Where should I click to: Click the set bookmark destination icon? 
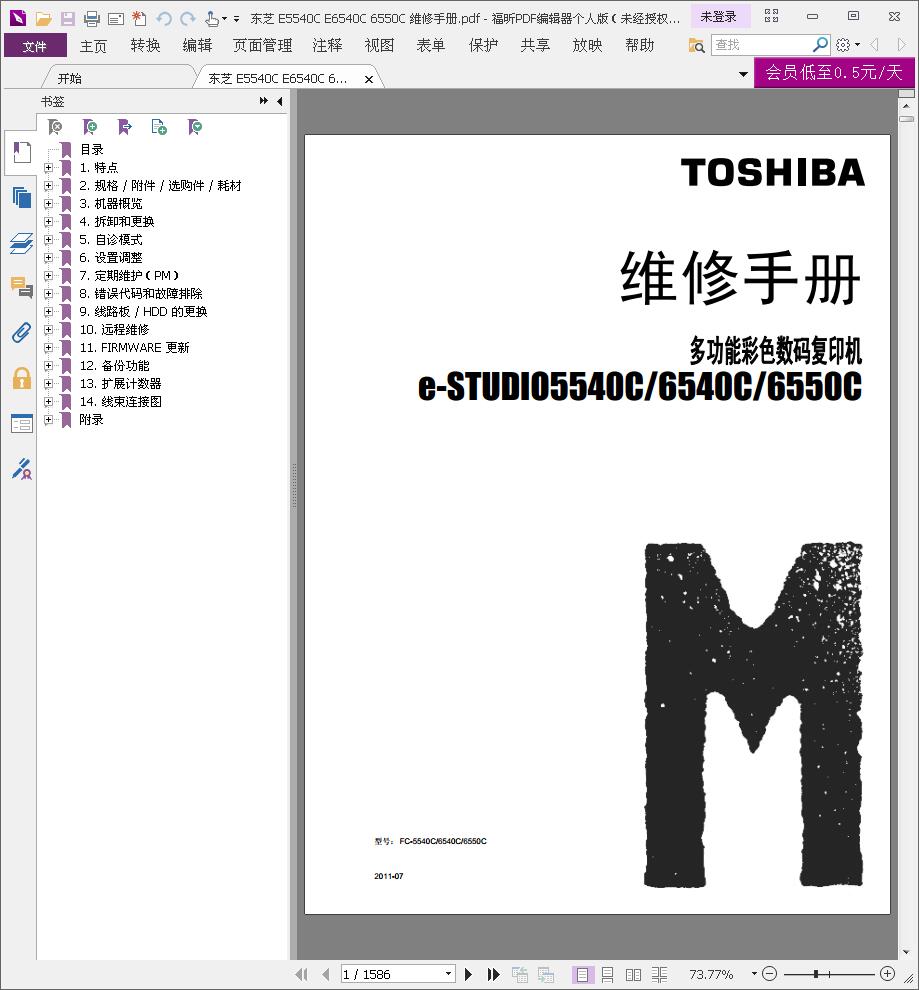(x=124, y=128)
